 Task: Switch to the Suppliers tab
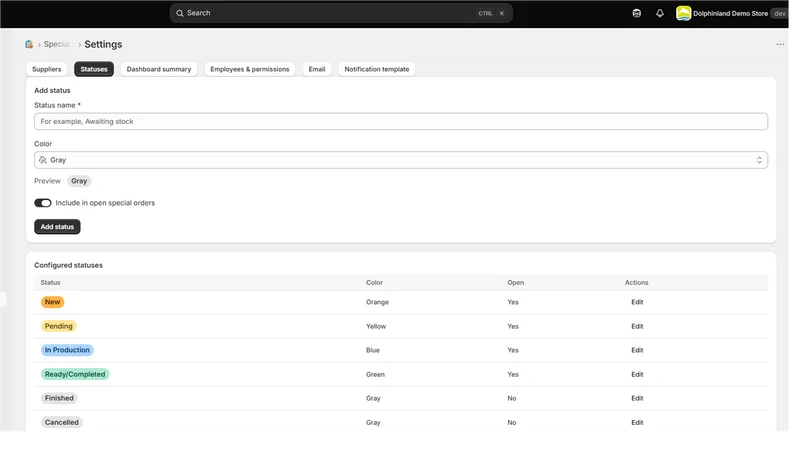(47, 70)
